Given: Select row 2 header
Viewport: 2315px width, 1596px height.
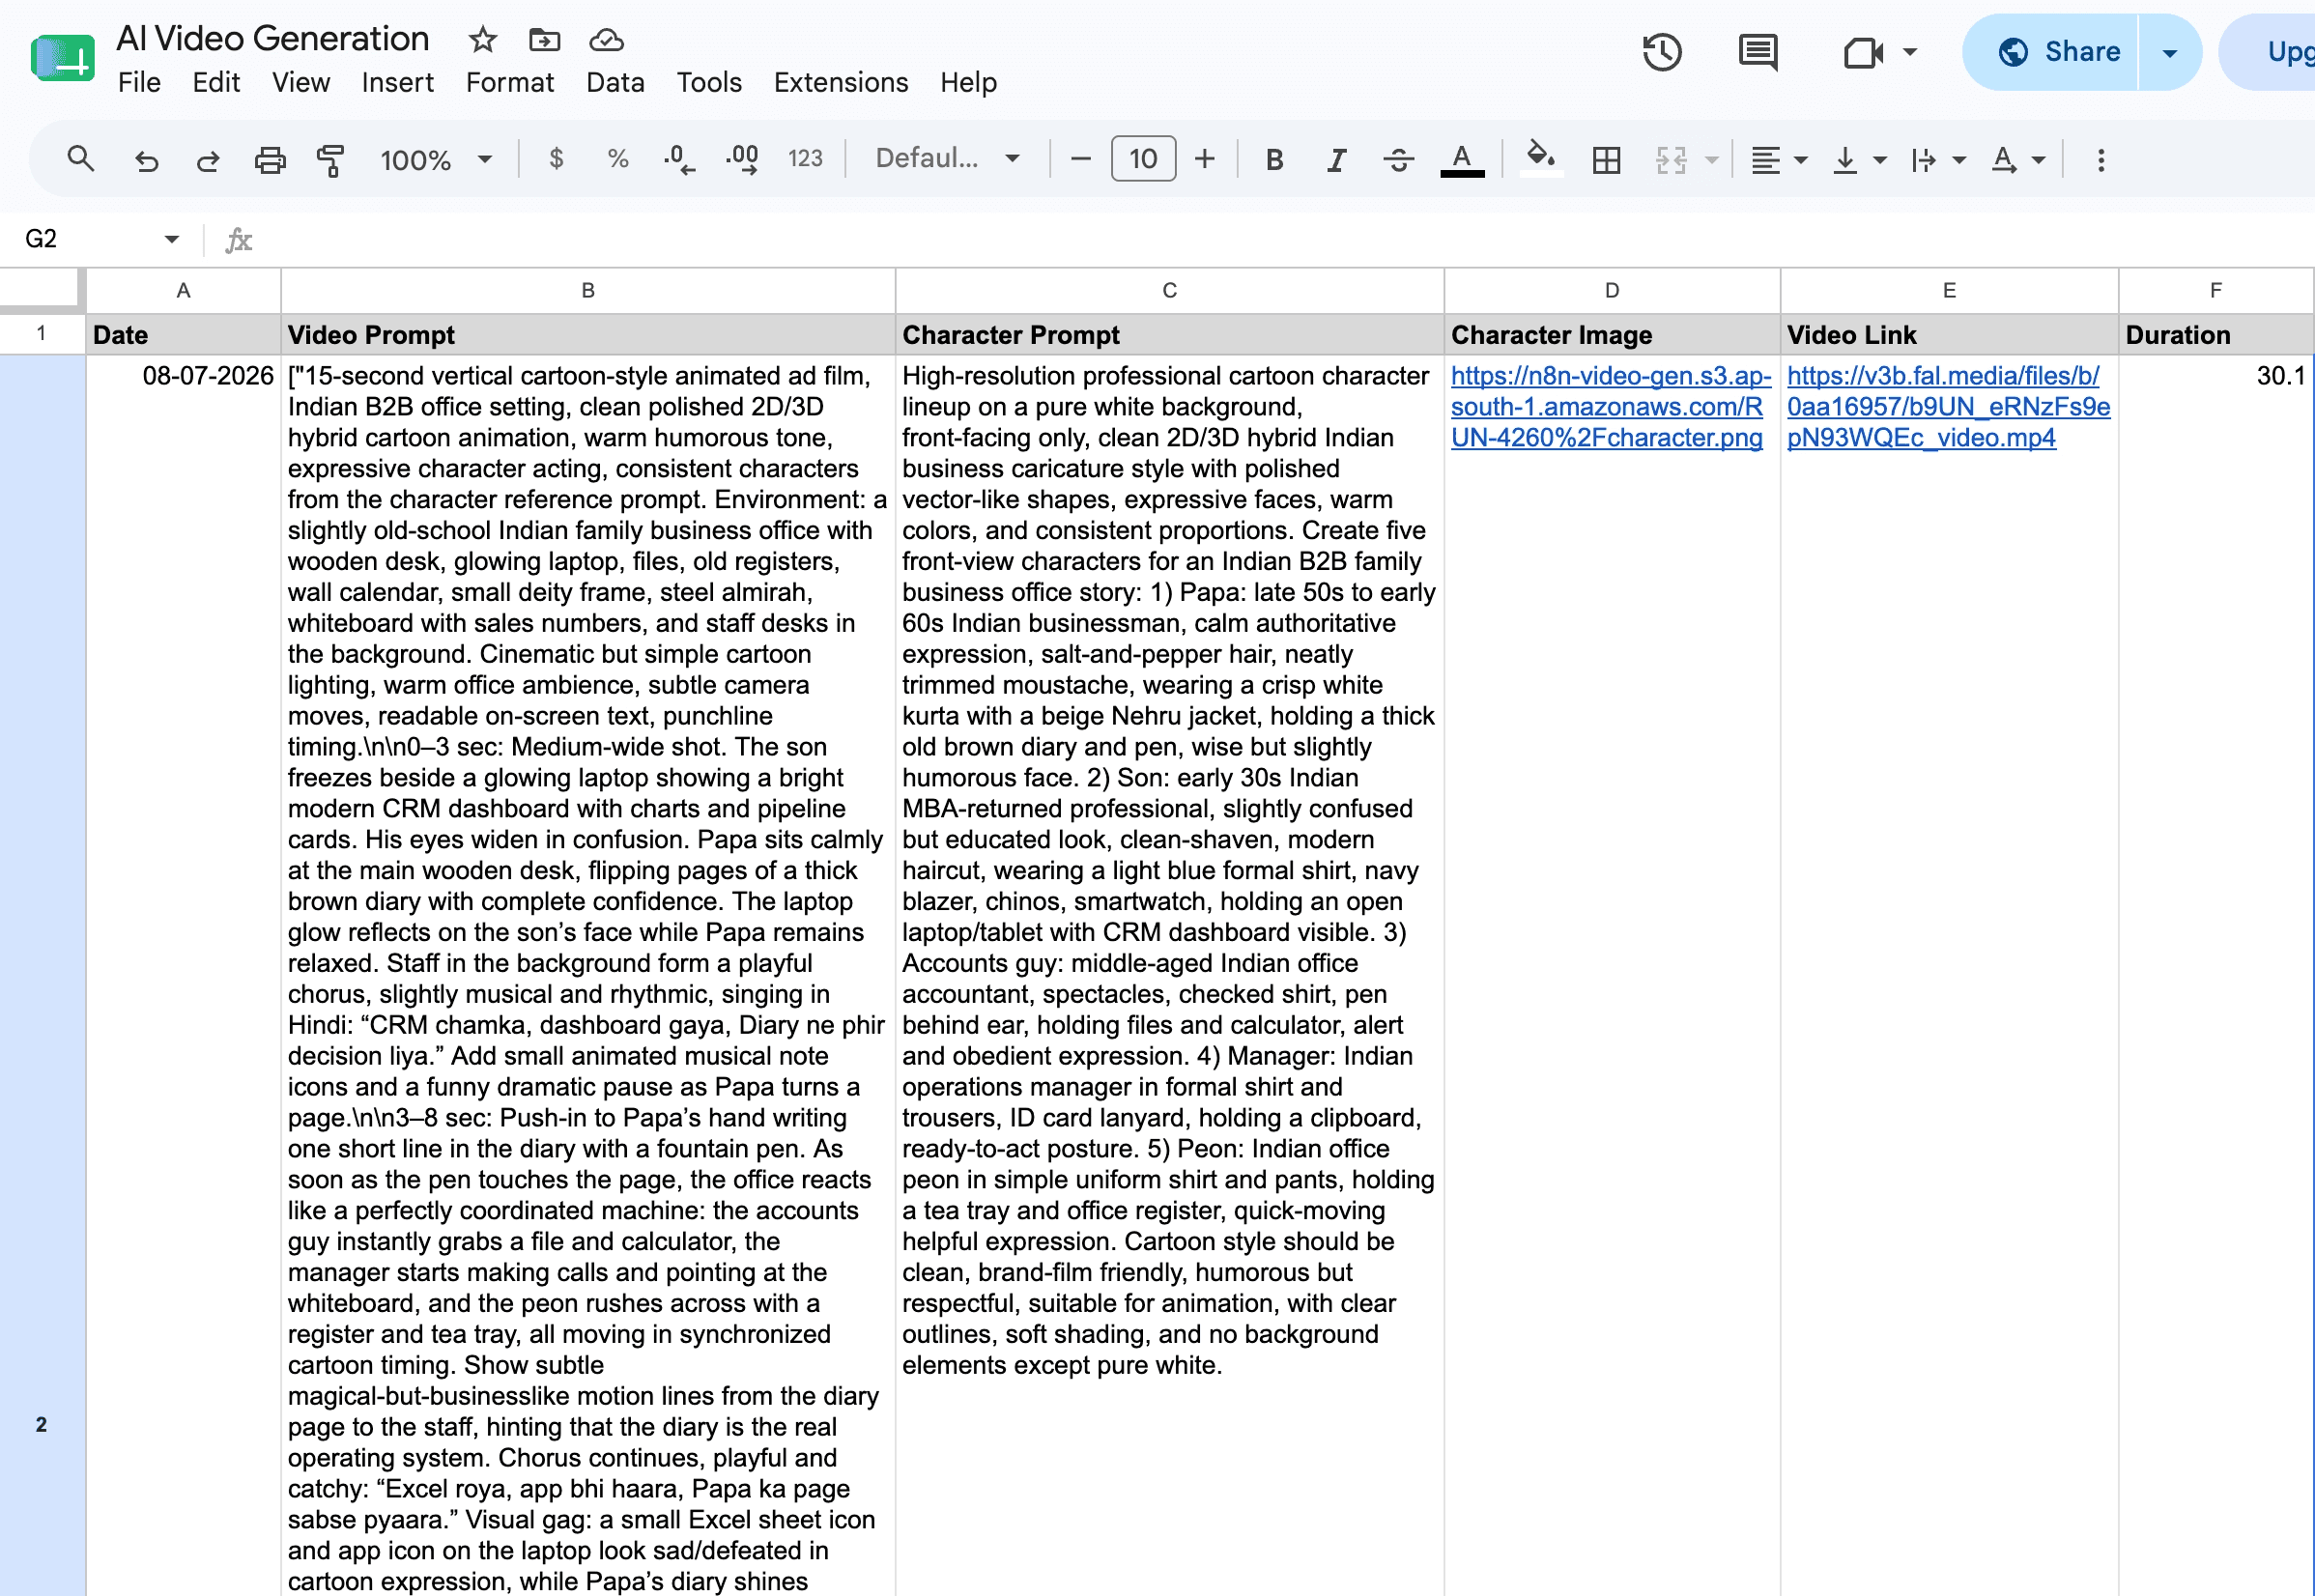Looking at the screenshot, I should (42, 1424).
